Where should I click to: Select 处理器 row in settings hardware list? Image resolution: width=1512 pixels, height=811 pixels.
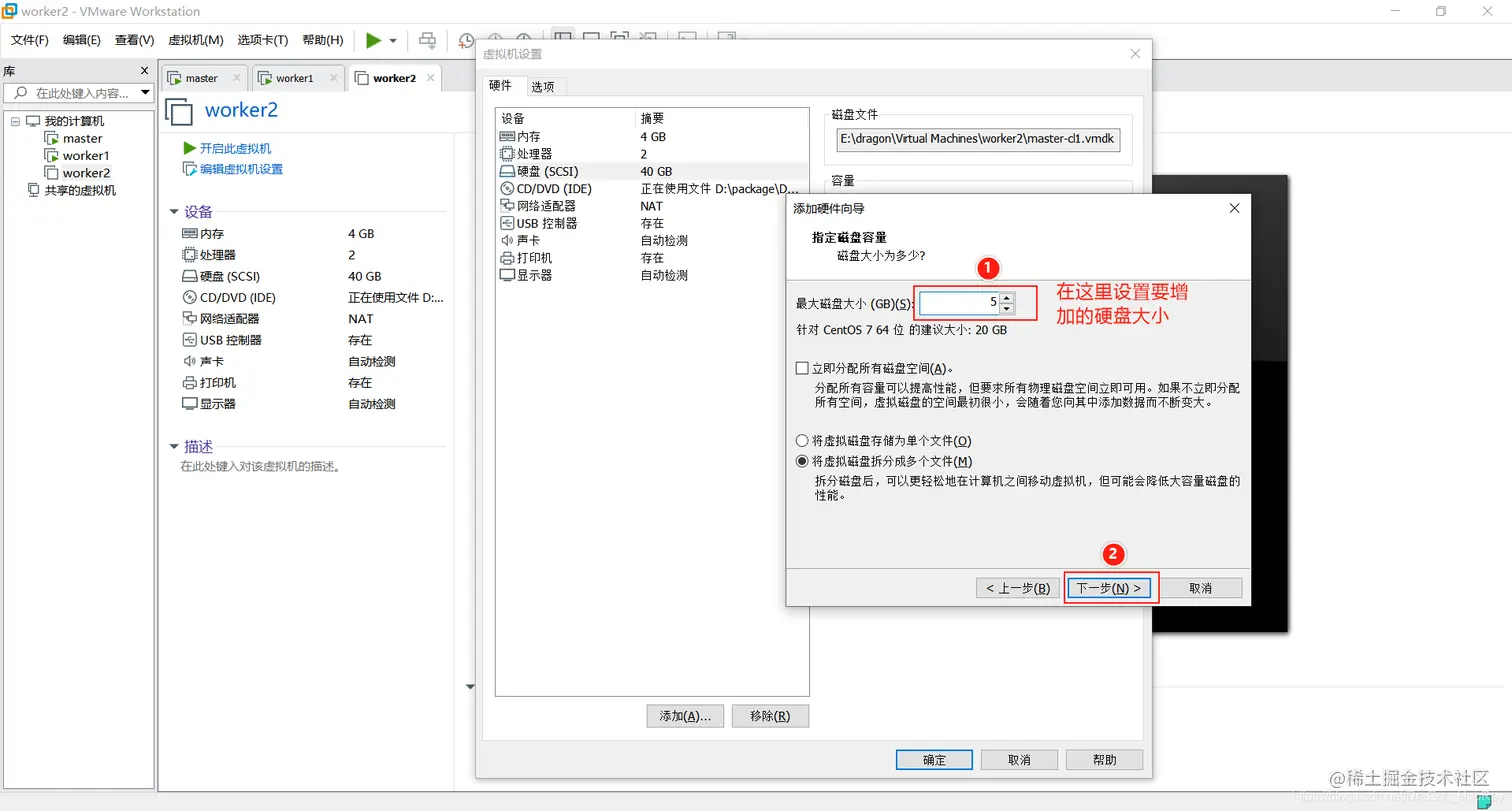pyautogui.click(x=651, y=154)
